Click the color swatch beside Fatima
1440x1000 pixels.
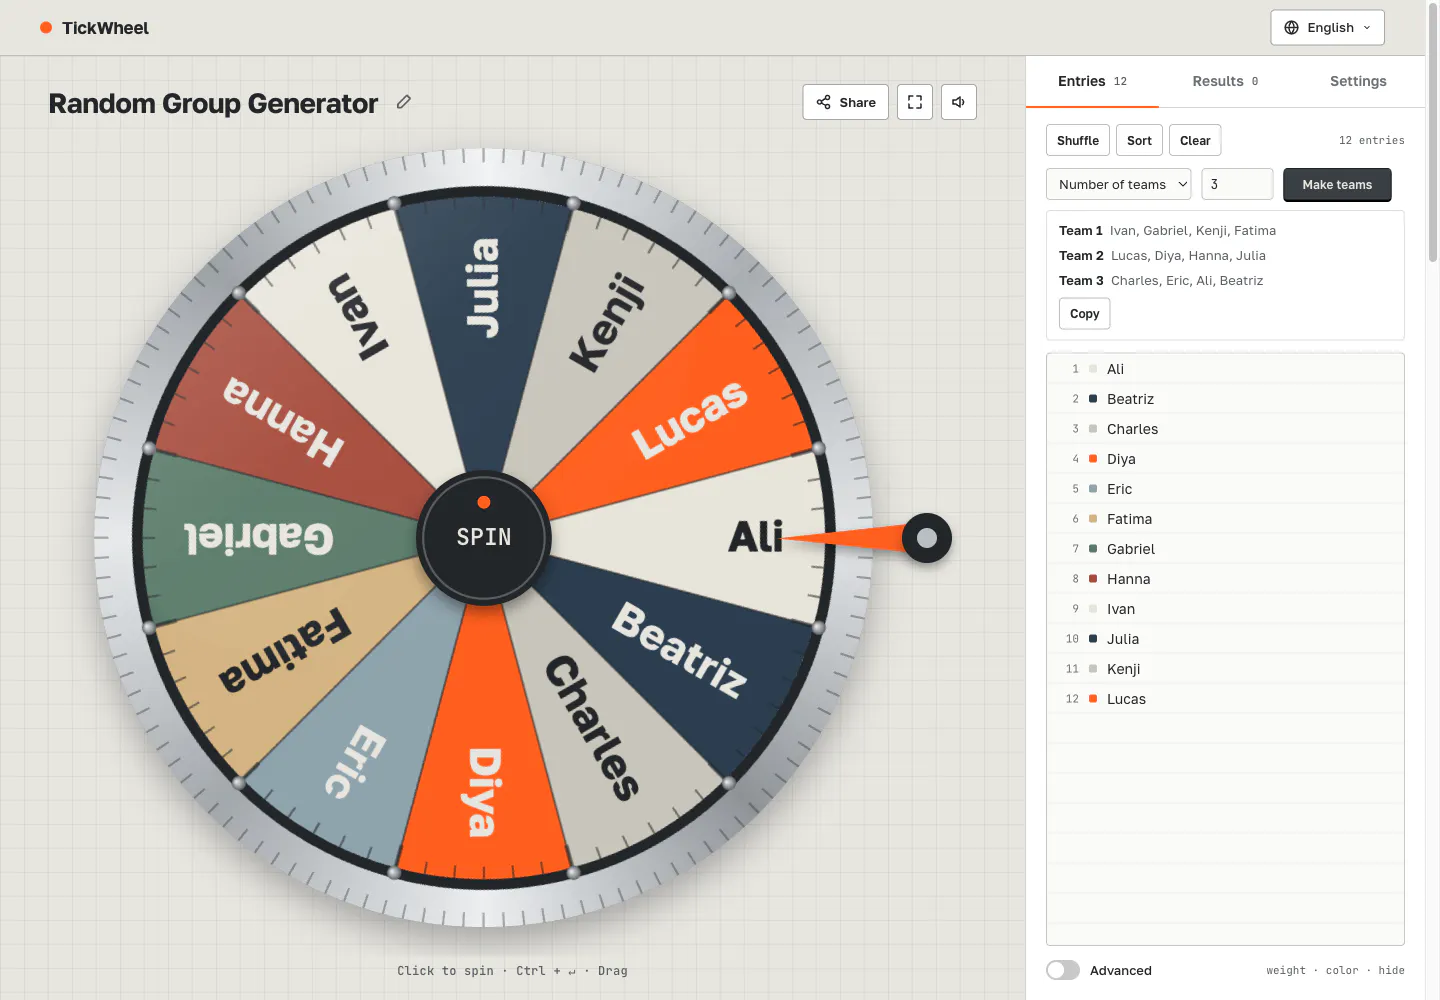click(1093, 519)
